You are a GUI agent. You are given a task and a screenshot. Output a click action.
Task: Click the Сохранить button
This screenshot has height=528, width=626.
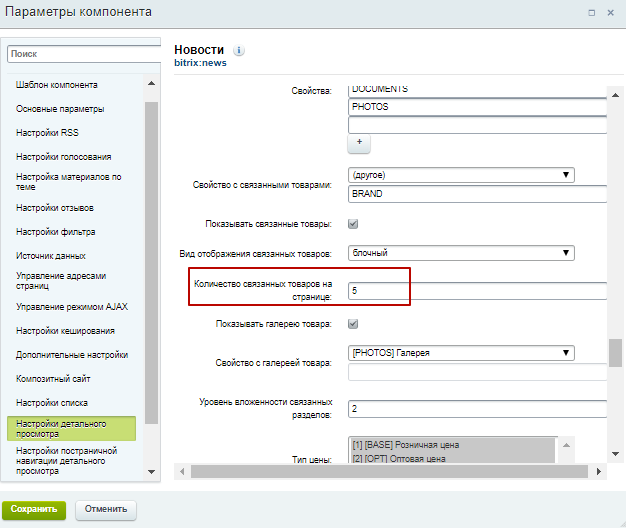pos(34,510)
